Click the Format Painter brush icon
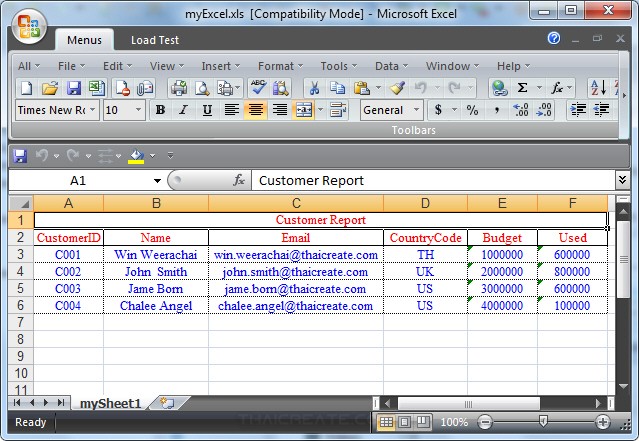This screenshot has height=441, width=639. pyautogui.click(x=398, y=88)
